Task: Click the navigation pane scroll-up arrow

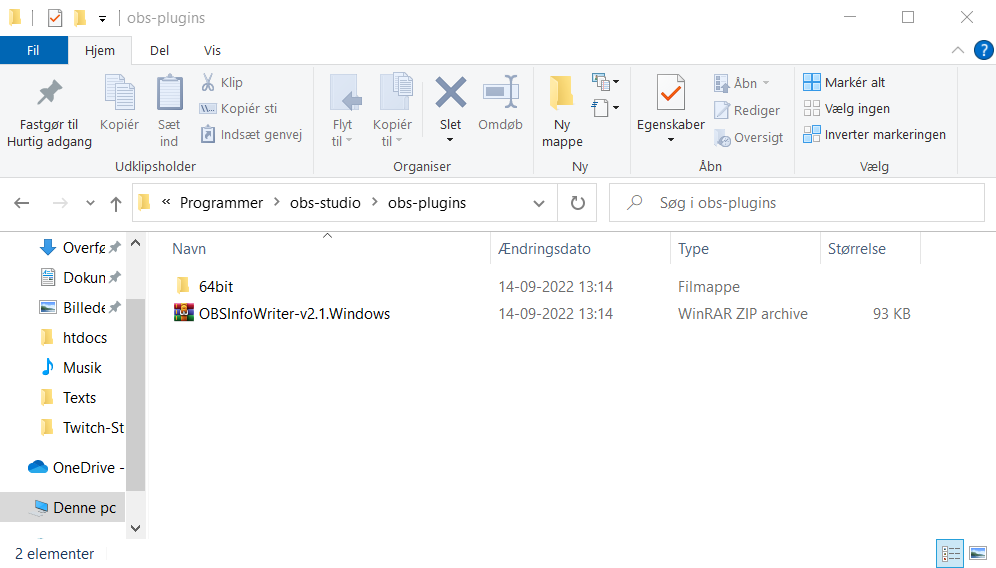Action: pyautogui.click(x=135, y=243)
